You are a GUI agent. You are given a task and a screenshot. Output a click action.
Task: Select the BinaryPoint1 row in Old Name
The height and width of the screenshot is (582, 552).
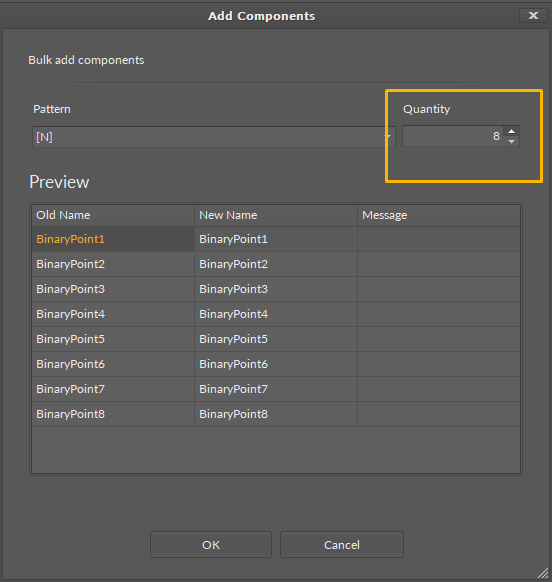pos(113,239)
